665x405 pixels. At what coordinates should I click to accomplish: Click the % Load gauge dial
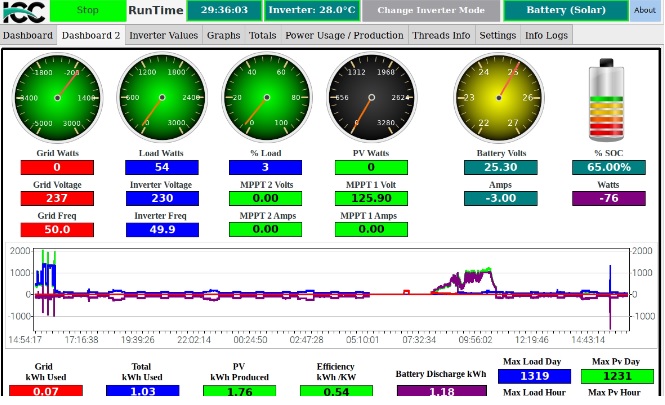point(266,98)
